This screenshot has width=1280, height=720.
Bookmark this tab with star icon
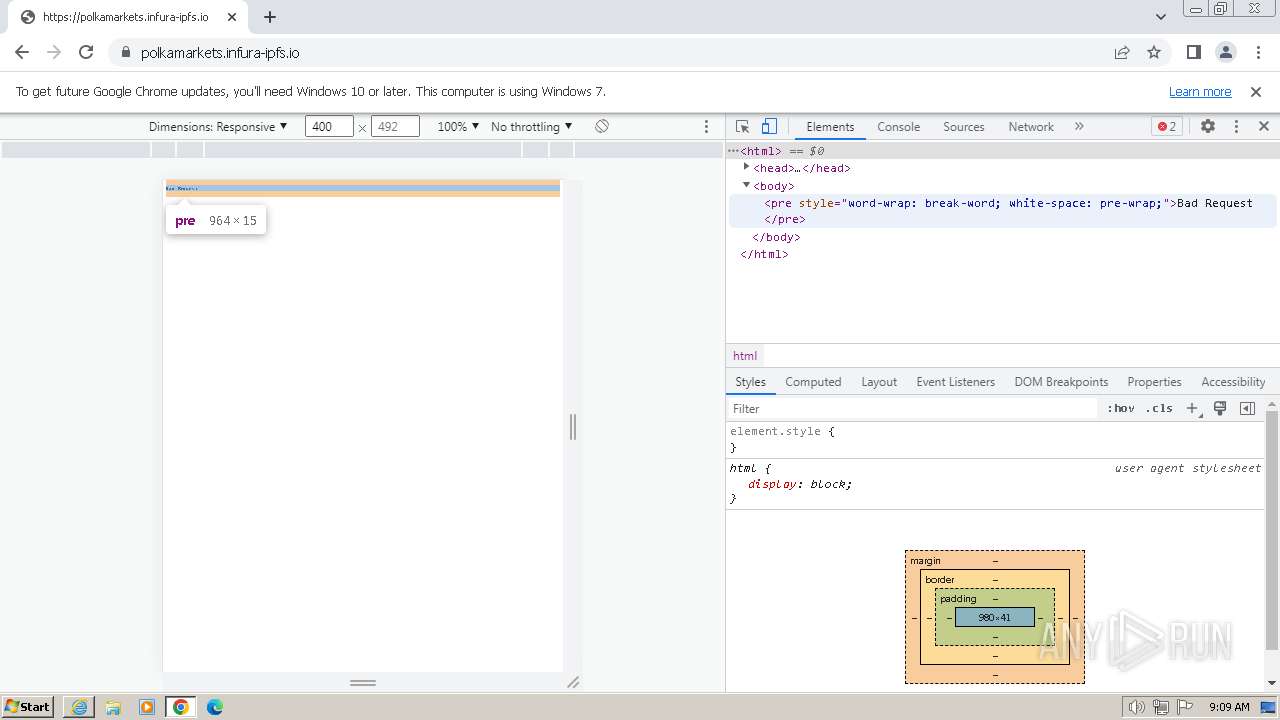pos(1154,52)
